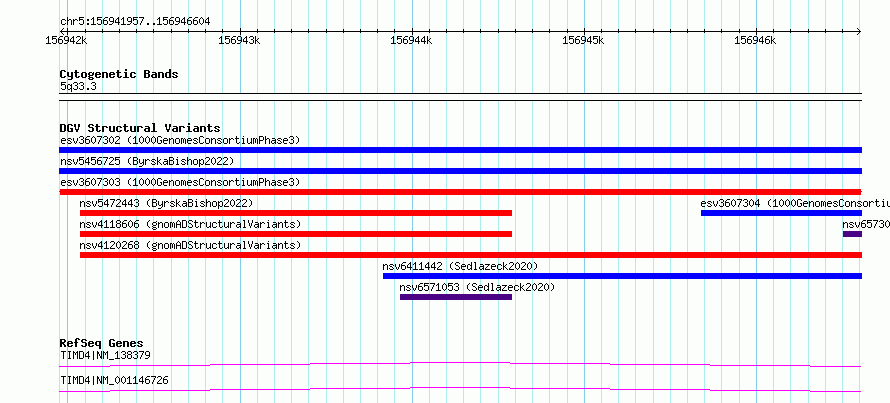Click the RefSeq Genes track title
This screenshot has width=890, height=403.
[102, 343]
